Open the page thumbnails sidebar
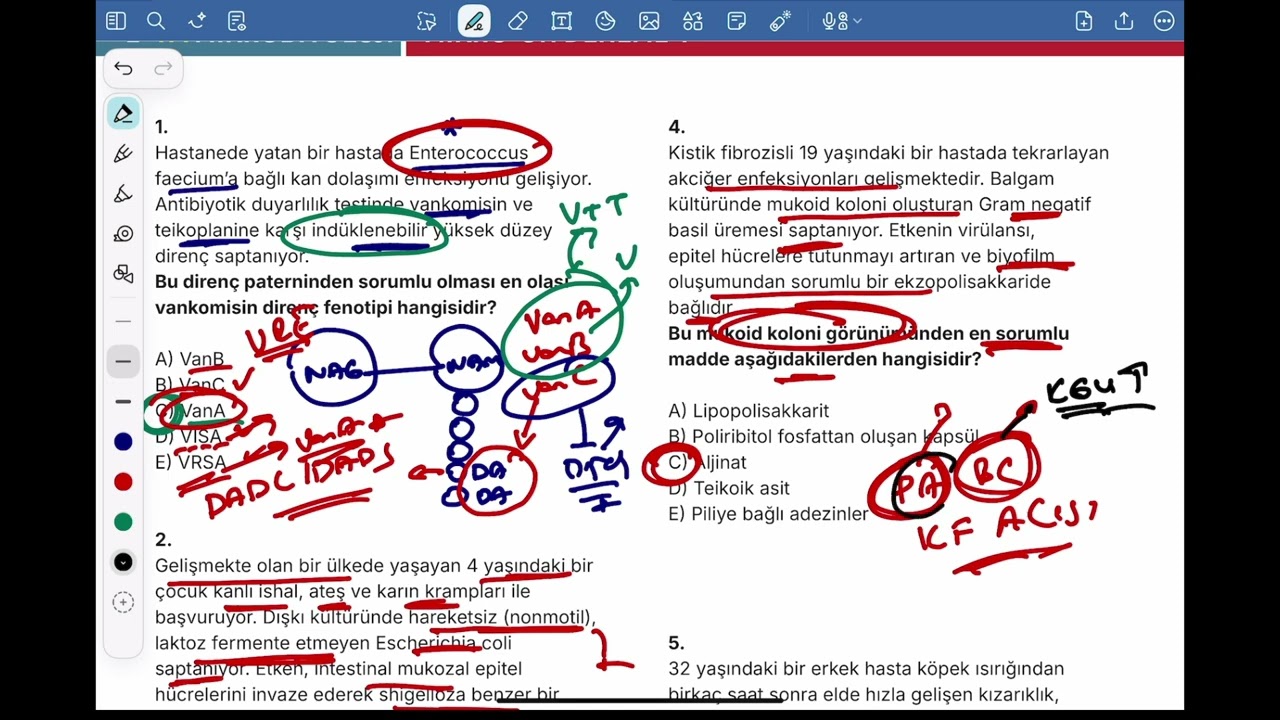 (116, 20)
